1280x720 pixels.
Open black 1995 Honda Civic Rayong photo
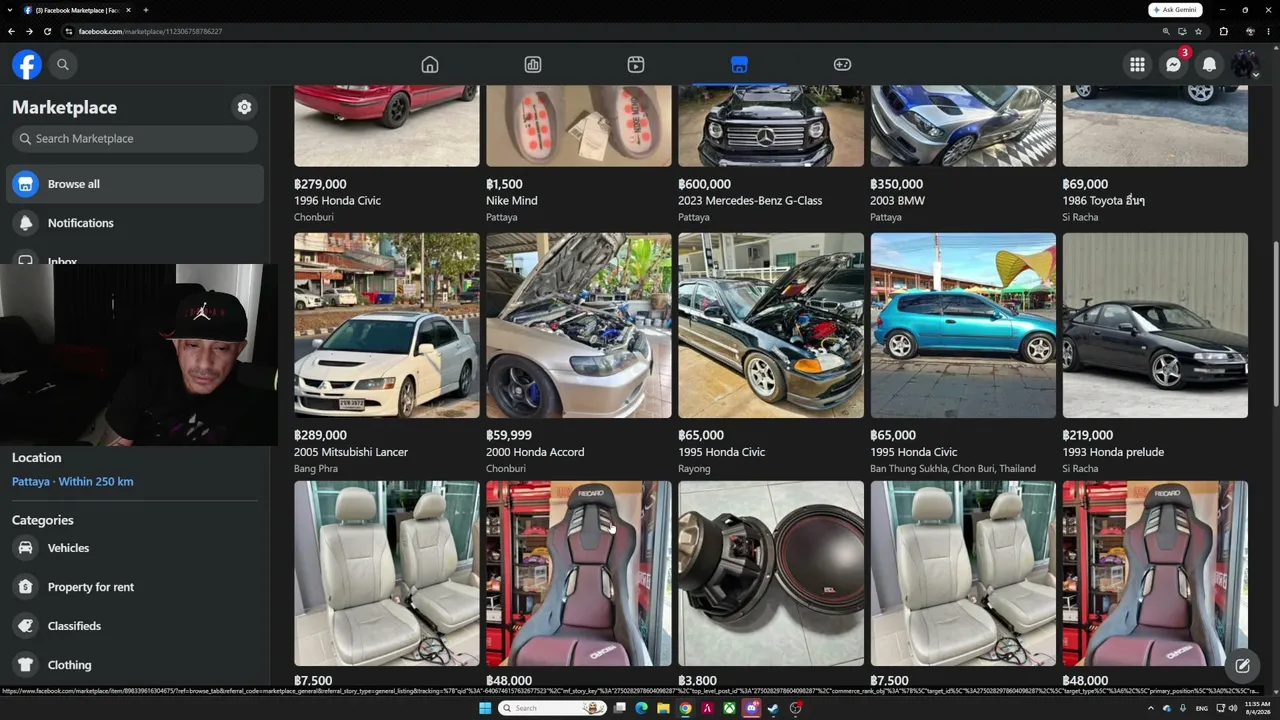tap(771, 325)
